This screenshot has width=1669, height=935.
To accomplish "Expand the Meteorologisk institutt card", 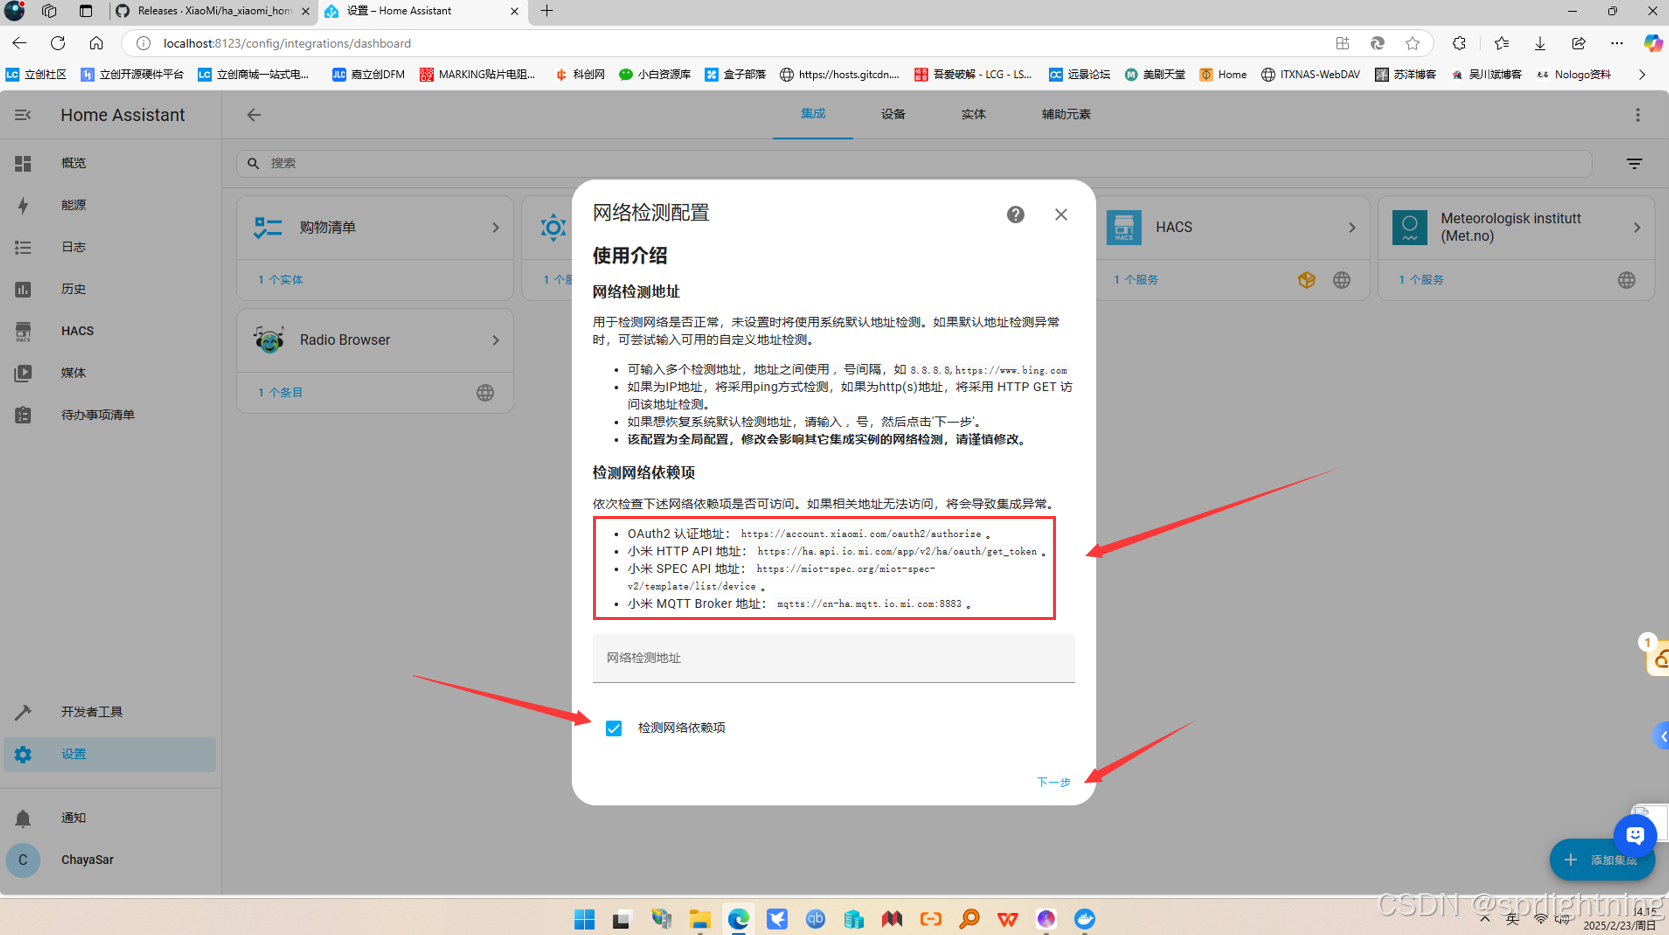I will (x=1637, y=228).
